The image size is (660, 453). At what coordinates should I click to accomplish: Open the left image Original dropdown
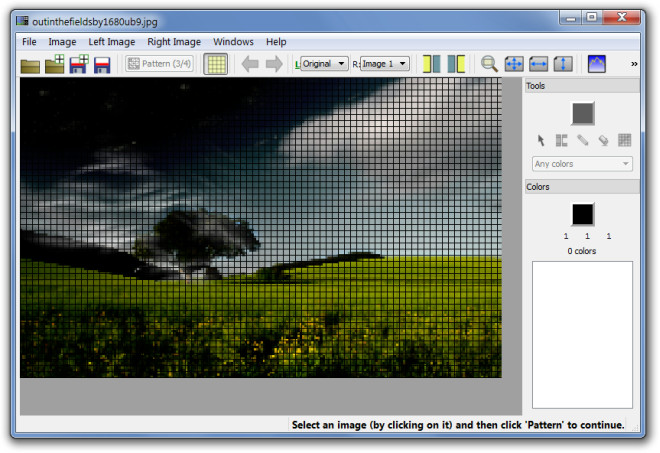pyautogui.click(x=324, y=64)
